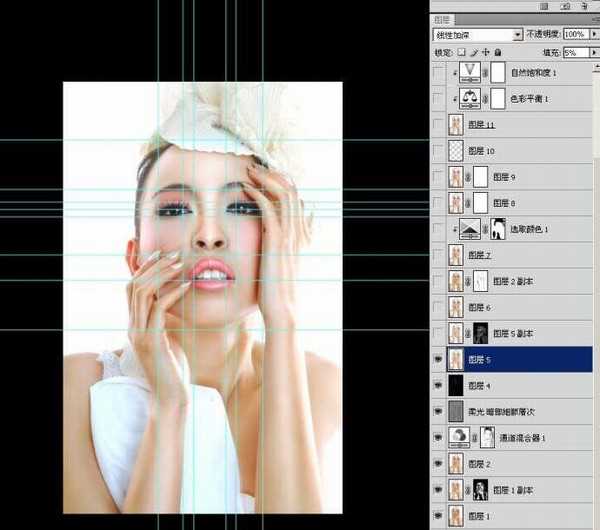The width and height of the screenshot is (600, 530).
Task: Select the 图层 10 layer row
Action: [530, 151]
